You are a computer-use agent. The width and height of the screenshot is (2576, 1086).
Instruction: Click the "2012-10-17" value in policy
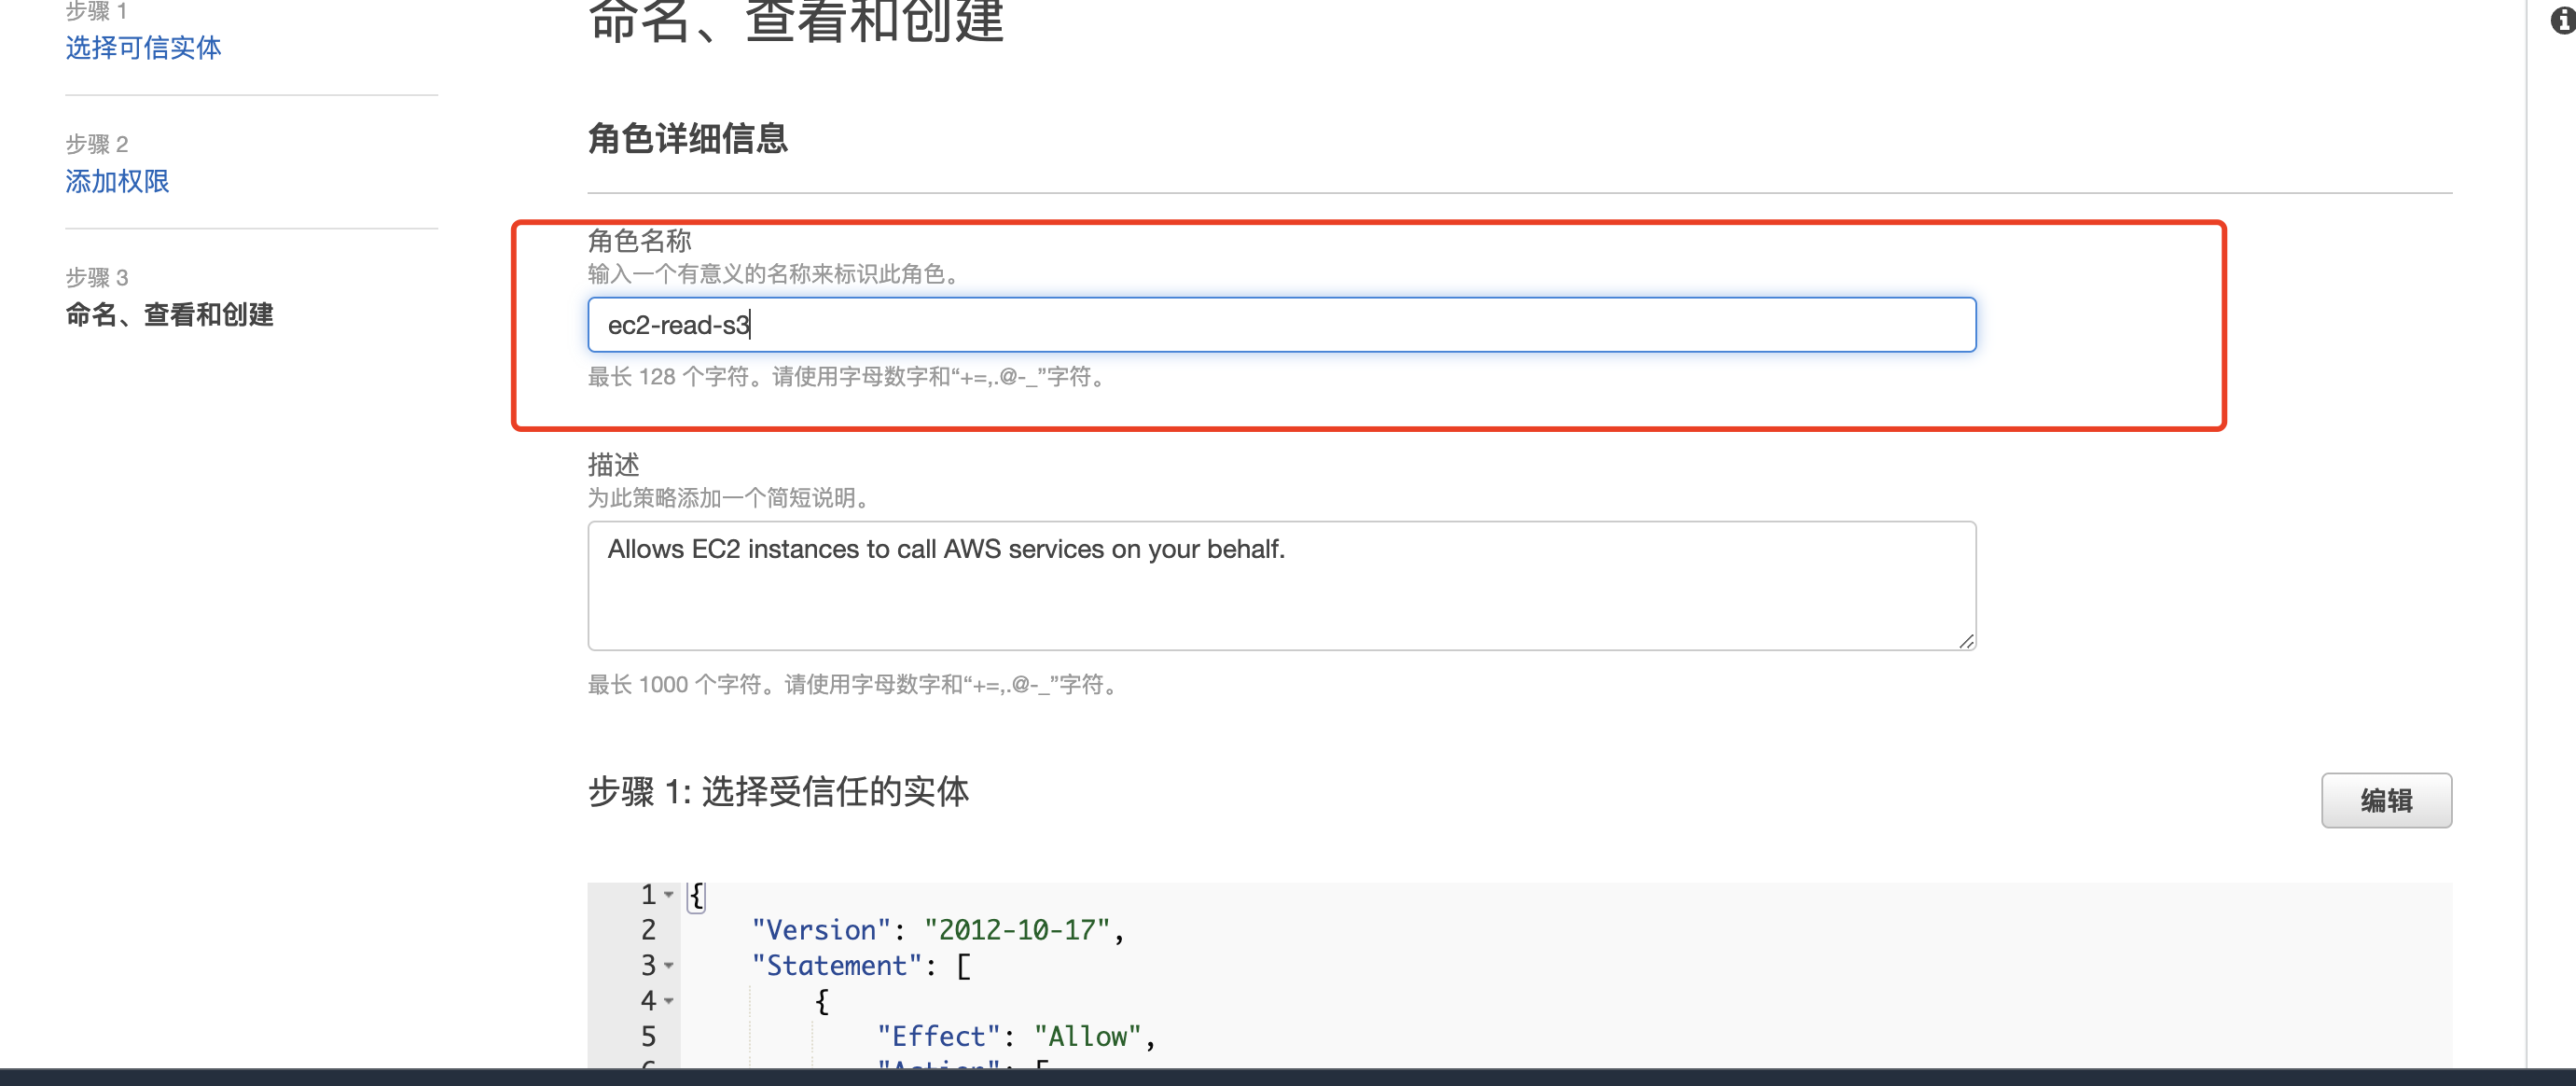pyautogui.click(x=1017, y=930)
